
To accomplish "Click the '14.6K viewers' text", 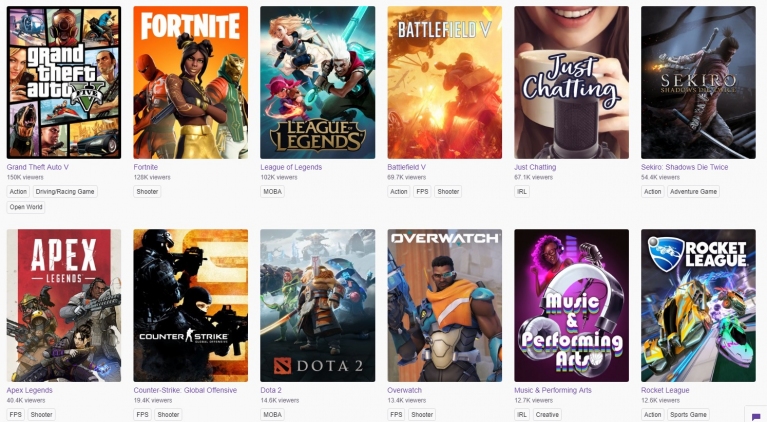I will [x=280, y=400].
